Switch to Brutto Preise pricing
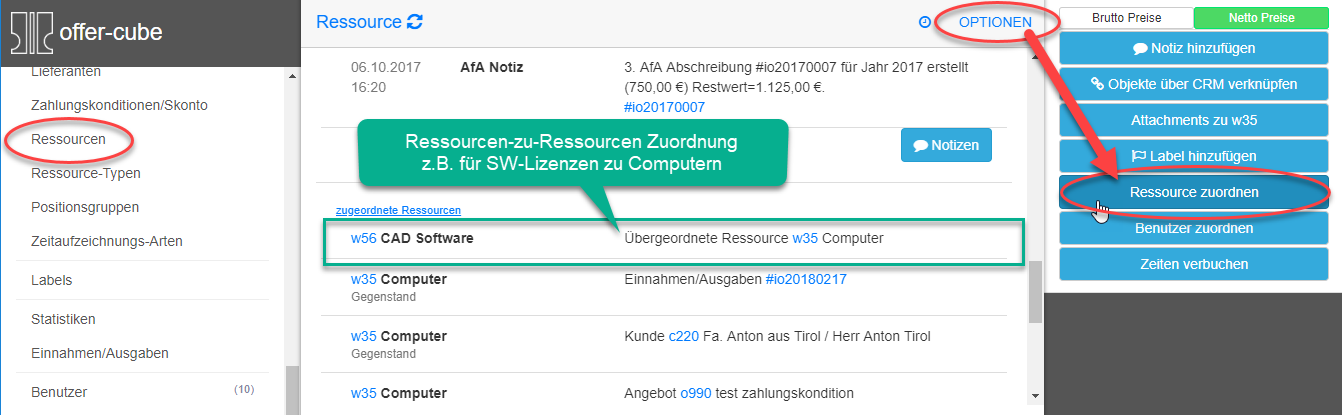The width and height of the screenshot is (1342, 415). 1126,18
